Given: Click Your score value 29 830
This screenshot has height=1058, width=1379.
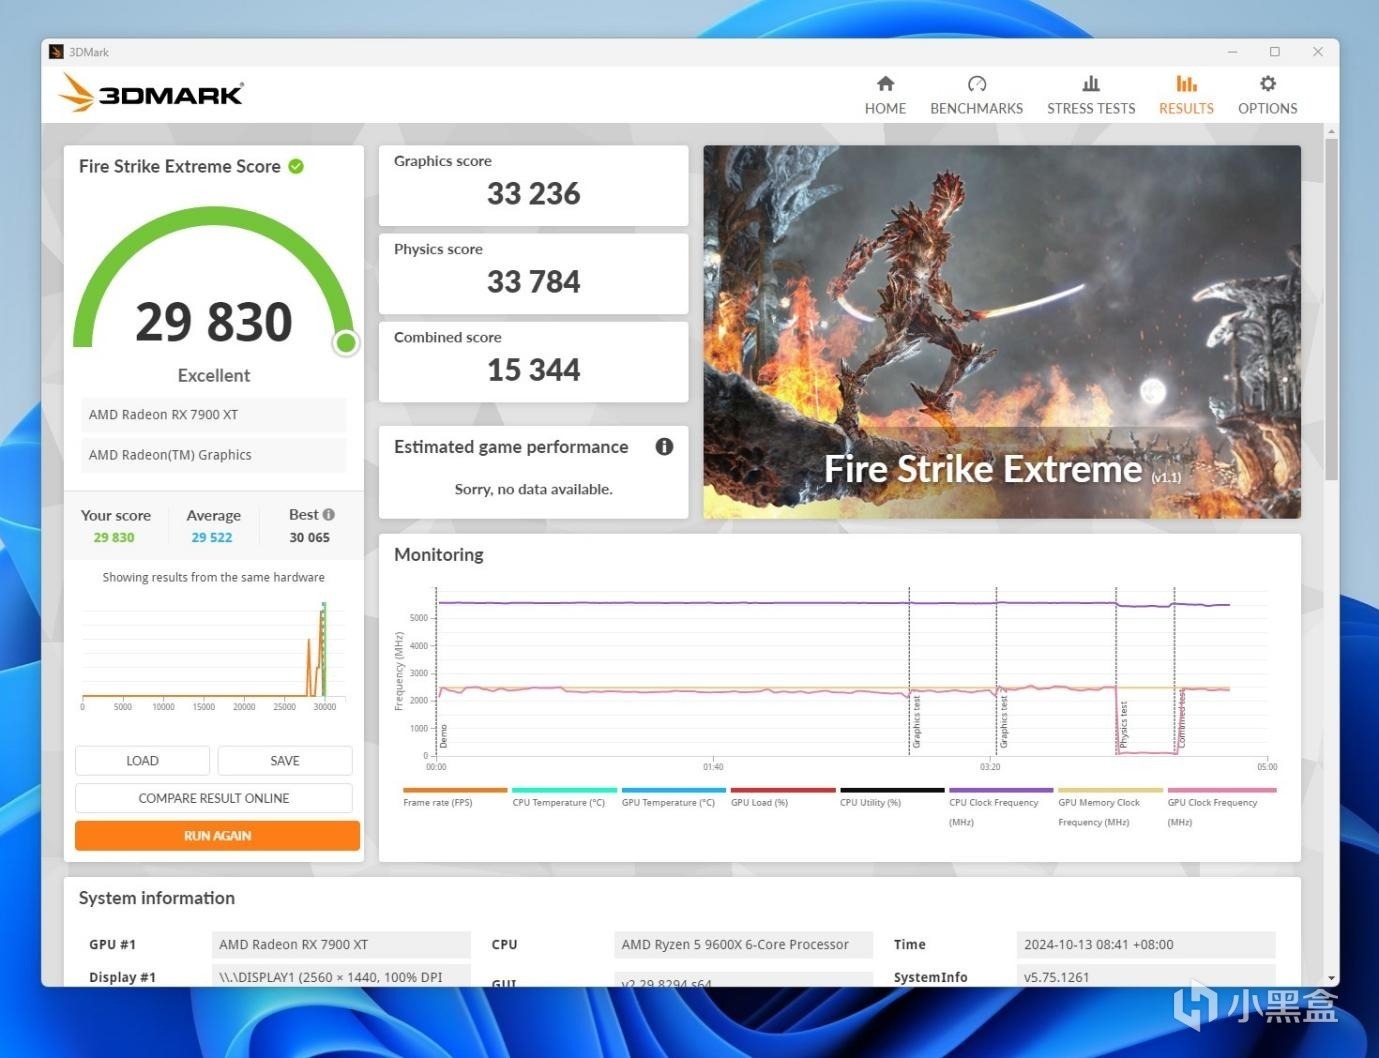Looking at the screenshot, I should click(x=114, y=537).
